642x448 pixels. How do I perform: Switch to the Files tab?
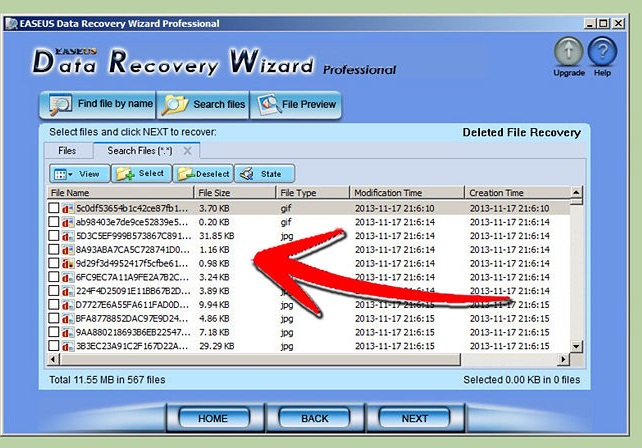coord(67,151)
